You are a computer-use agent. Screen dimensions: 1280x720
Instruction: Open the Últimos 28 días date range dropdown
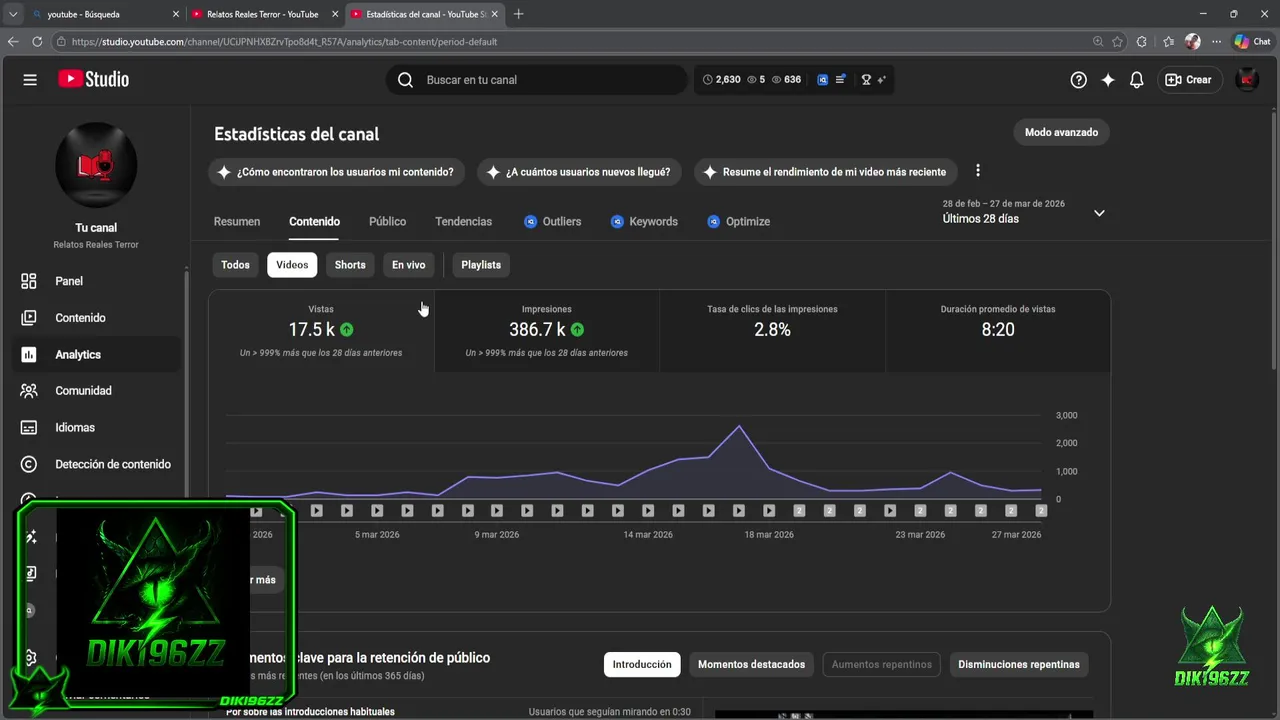[x=1024, y=212]
